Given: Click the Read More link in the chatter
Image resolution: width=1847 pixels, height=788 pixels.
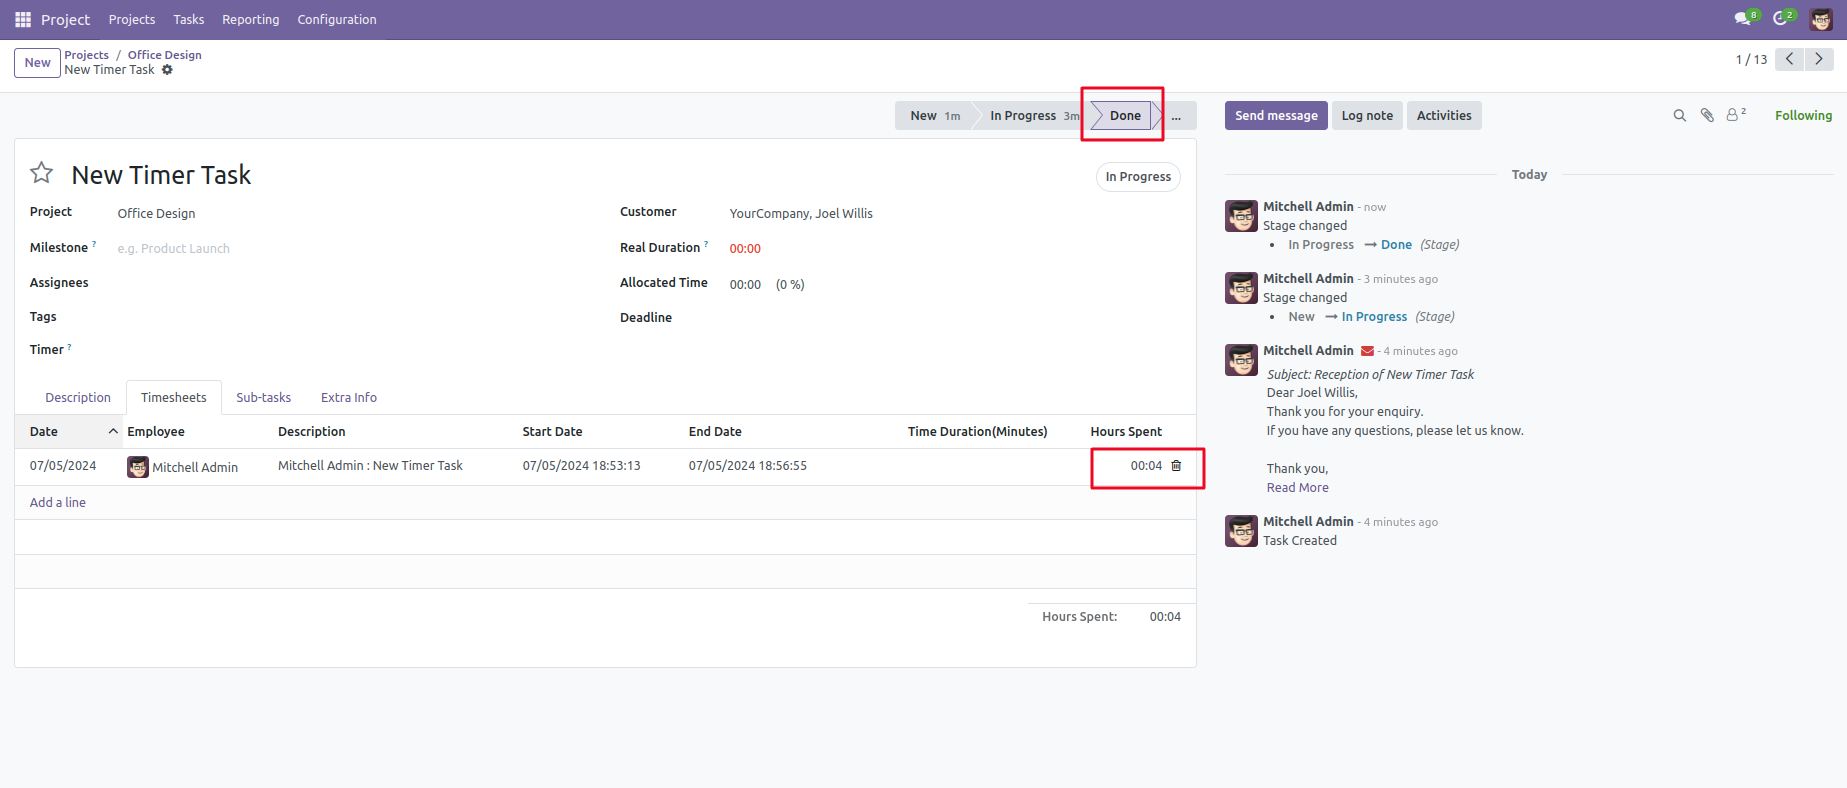Looking at the screenshot, I should point(1298,488).
